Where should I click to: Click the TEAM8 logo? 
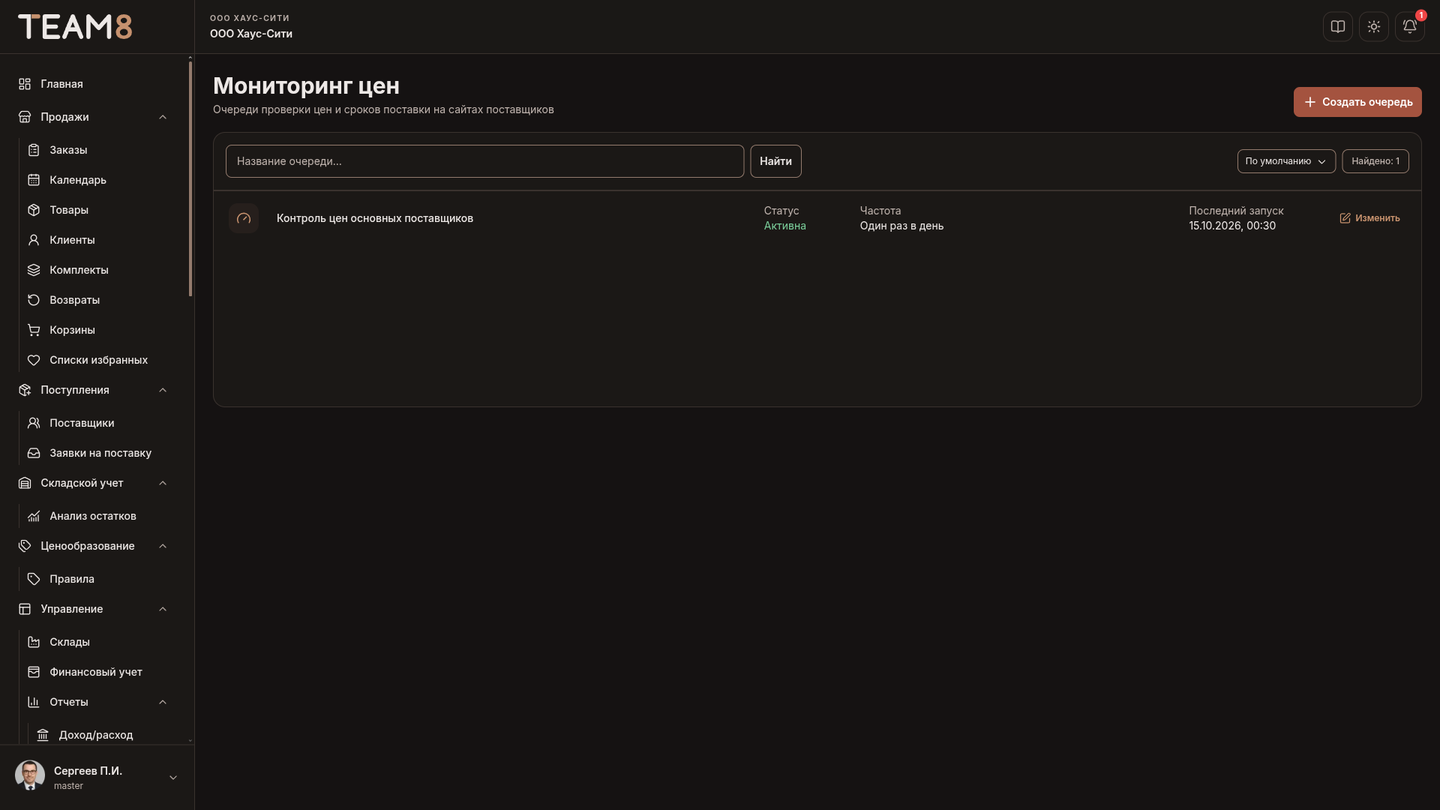click(x=75, y=27)
